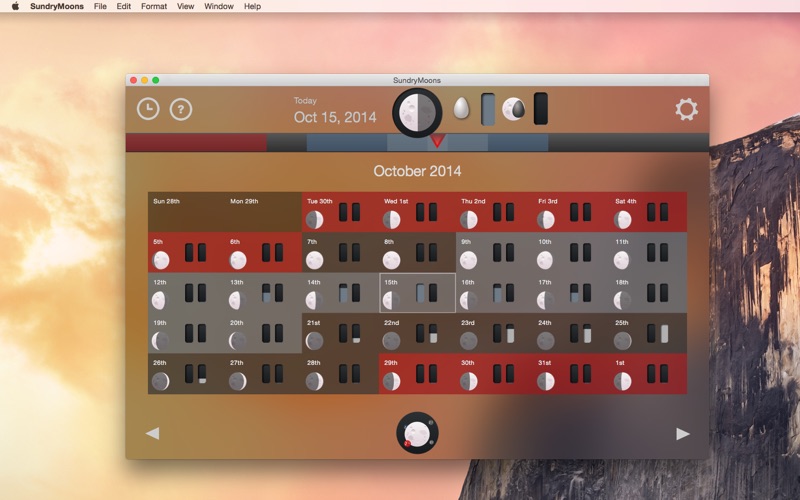Click the "30th" day label in last row
Image resolution: width=800 pixels, height=500 pixels.
click(x=468, y=363)
